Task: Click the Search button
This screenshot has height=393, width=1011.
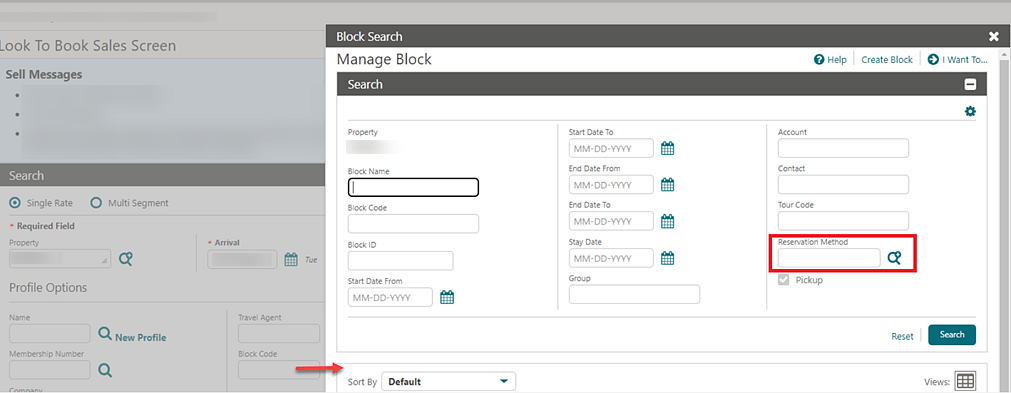Action: point(952,335)
